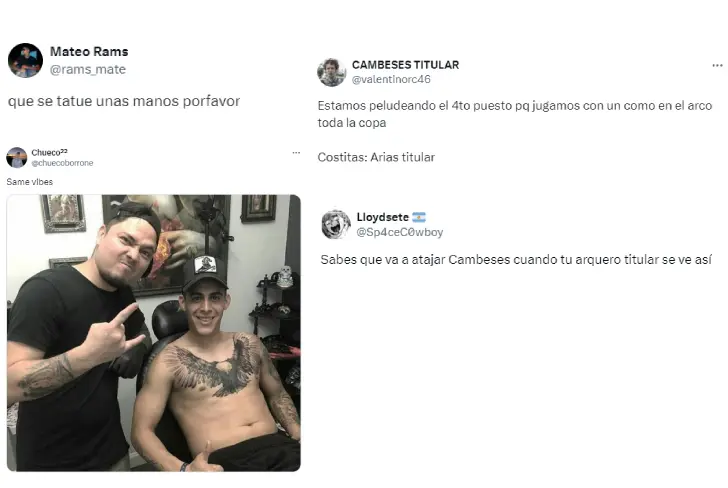Open more options on CAMBESES TITULAR tweet
The width and height of the screenshot is (728, 488).
click(x=717, y=65)
